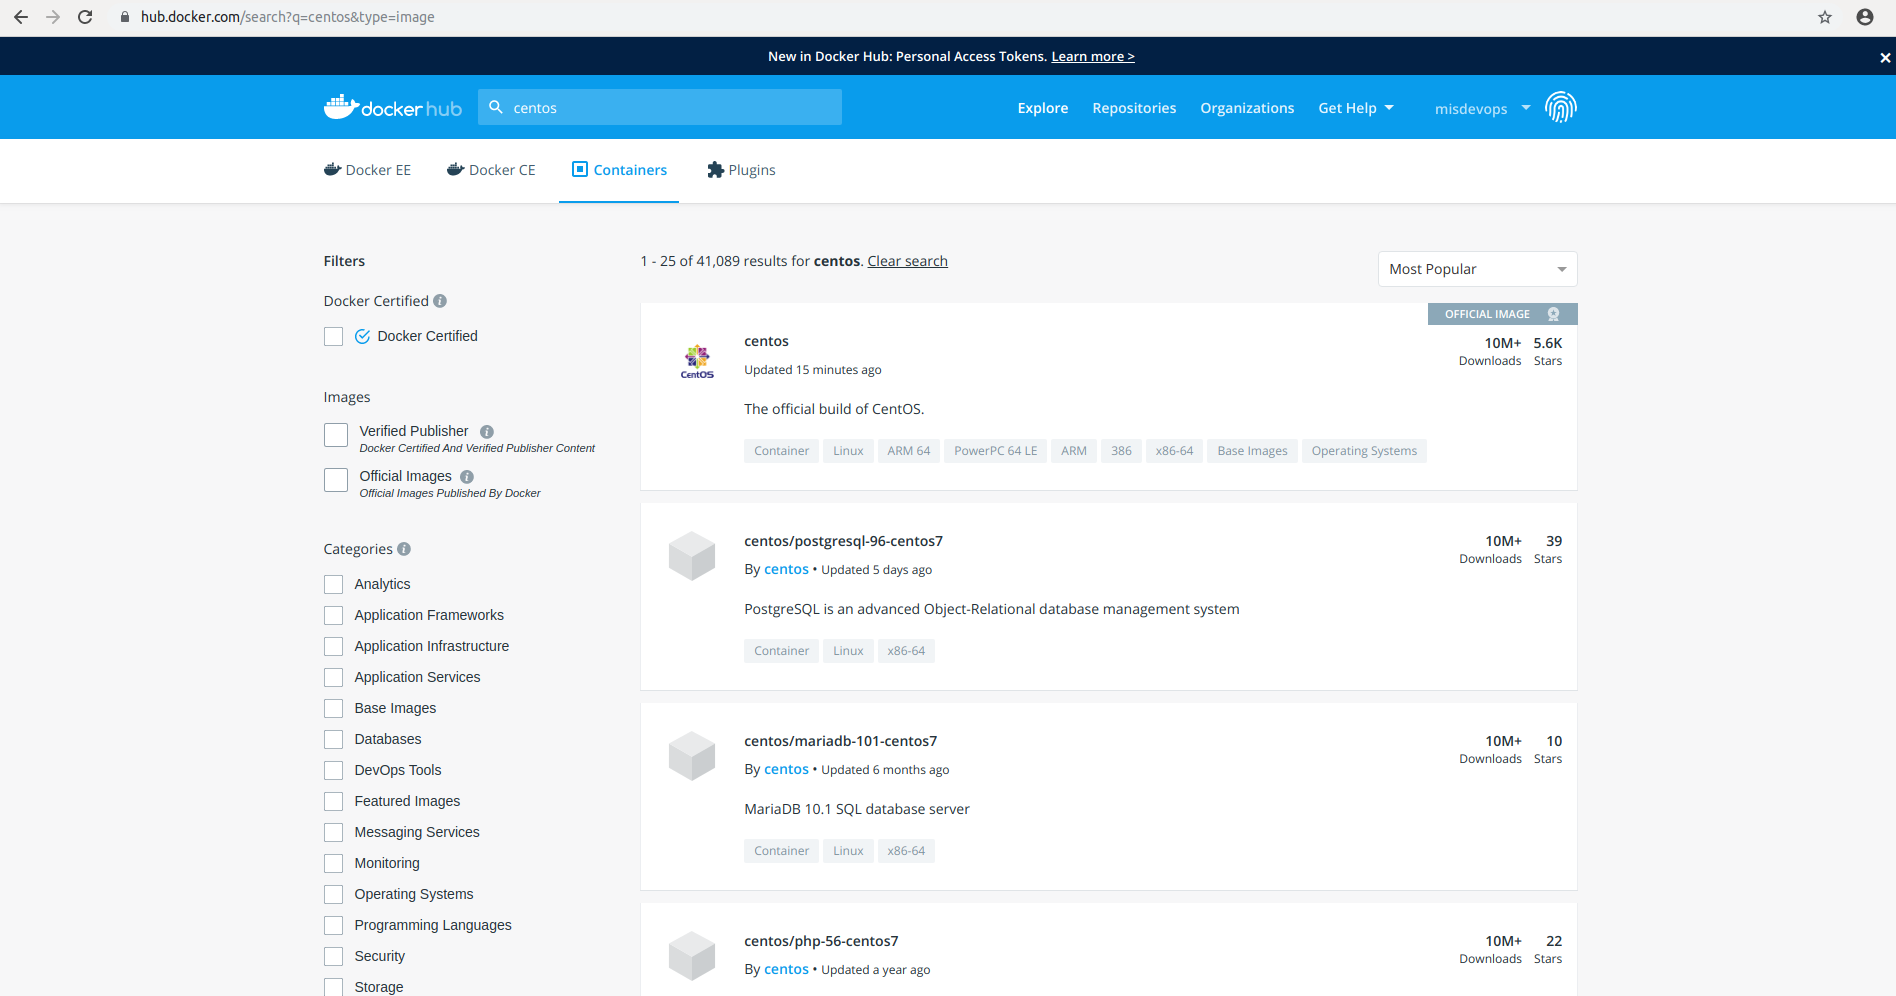The width and height of the screenshot is (1896, 996).
Task: Check the Databases category
Action: tap(333, 739)
